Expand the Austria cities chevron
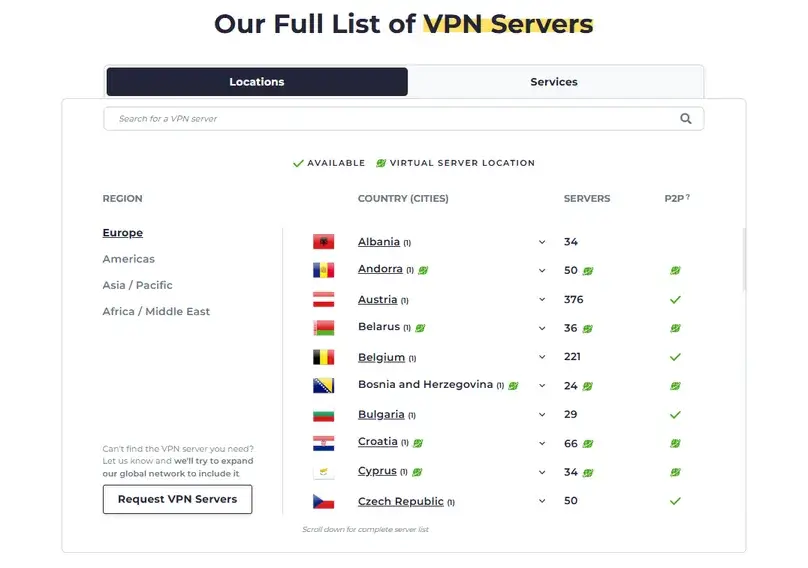The image size is (808, 568). [x=542, y=299]
